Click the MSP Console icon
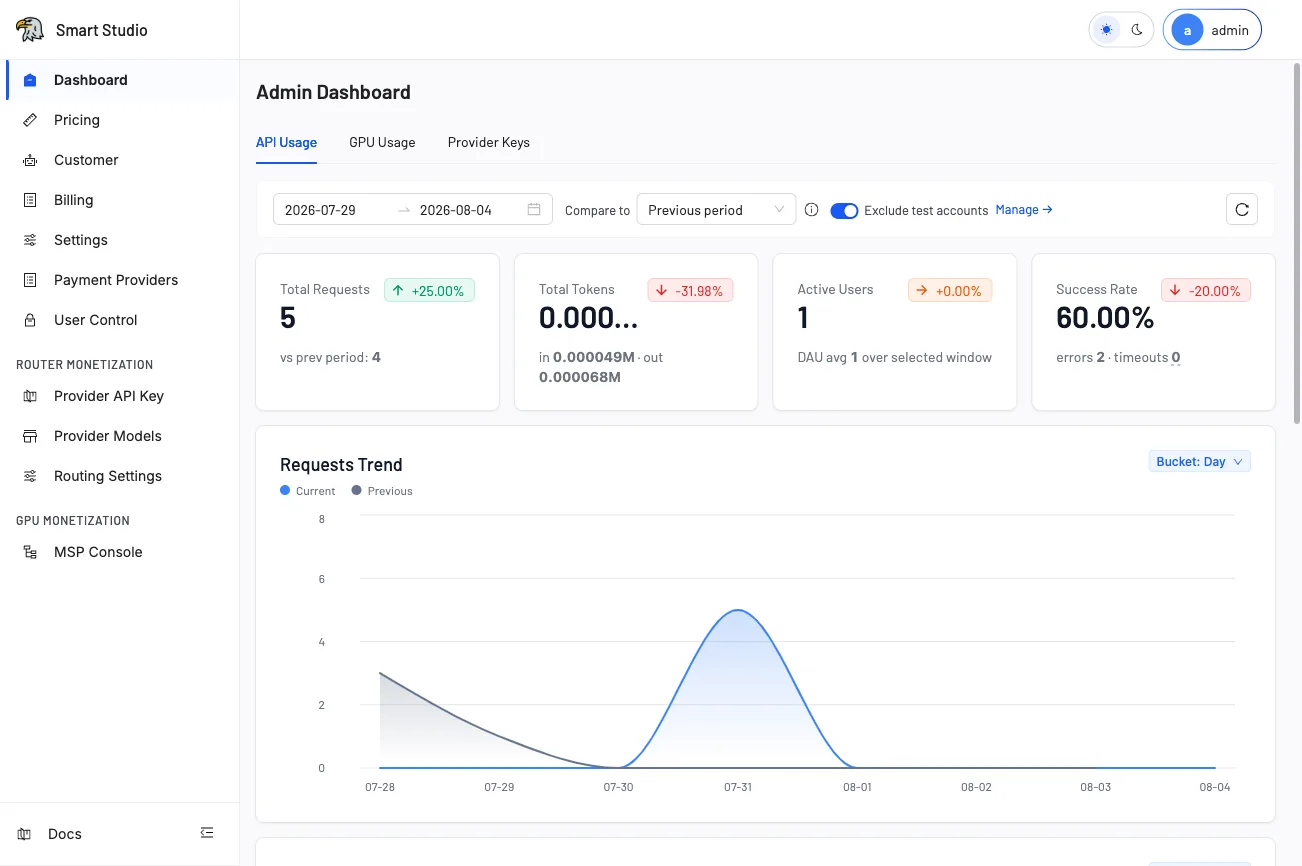1302x866 pixels. [x=30, y=552]
